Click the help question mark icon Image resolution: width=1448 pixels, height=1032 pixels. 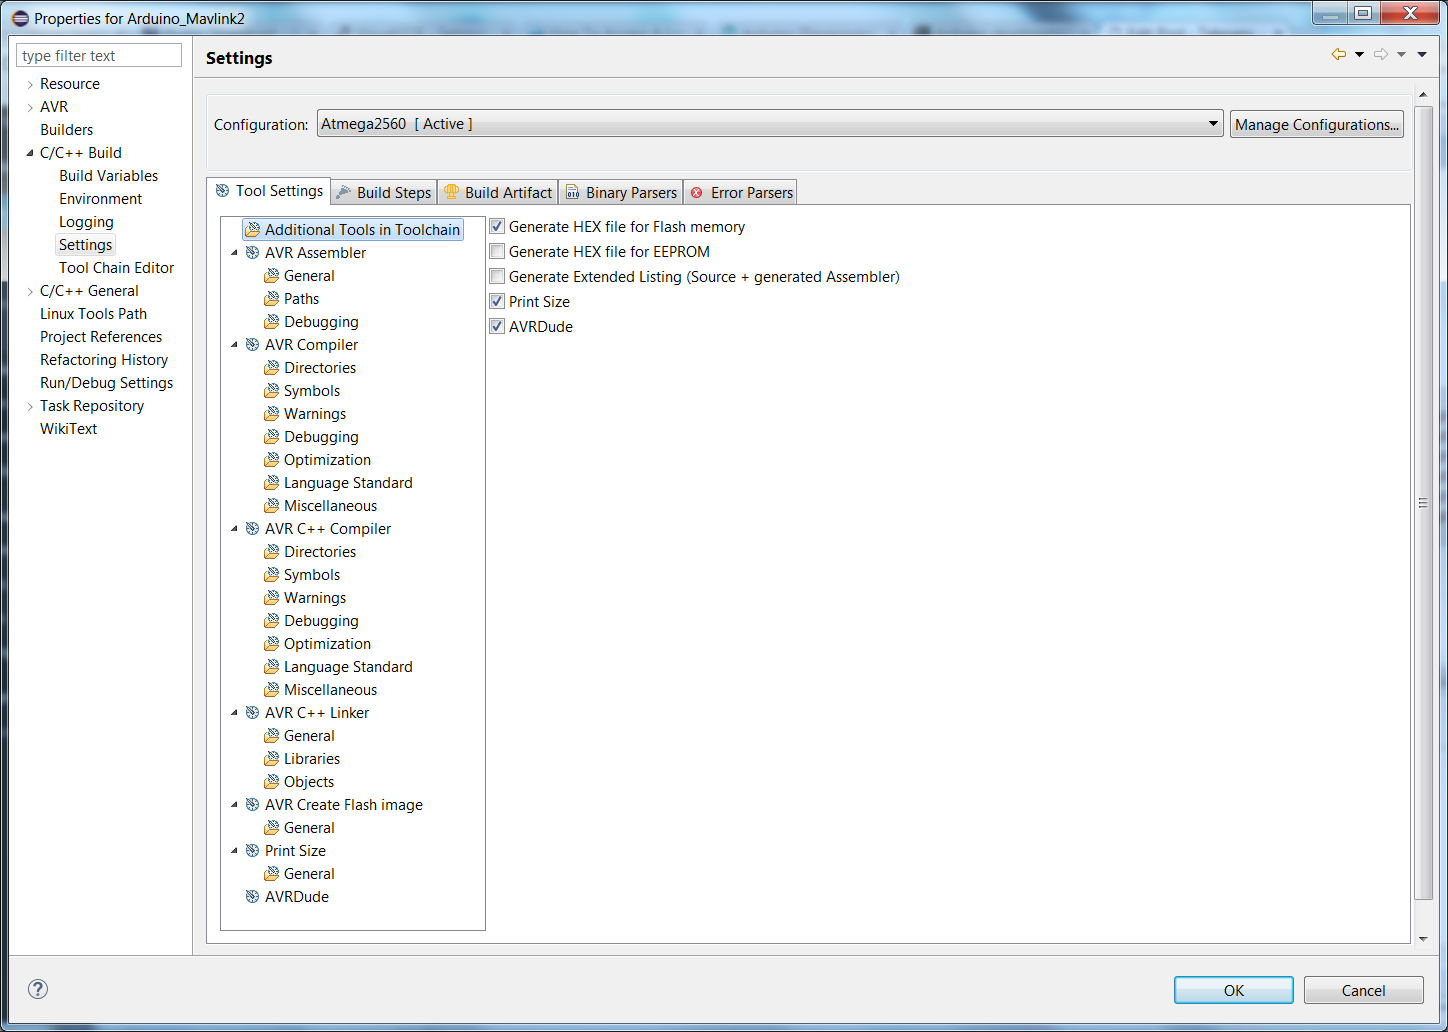tap(38, 989)
